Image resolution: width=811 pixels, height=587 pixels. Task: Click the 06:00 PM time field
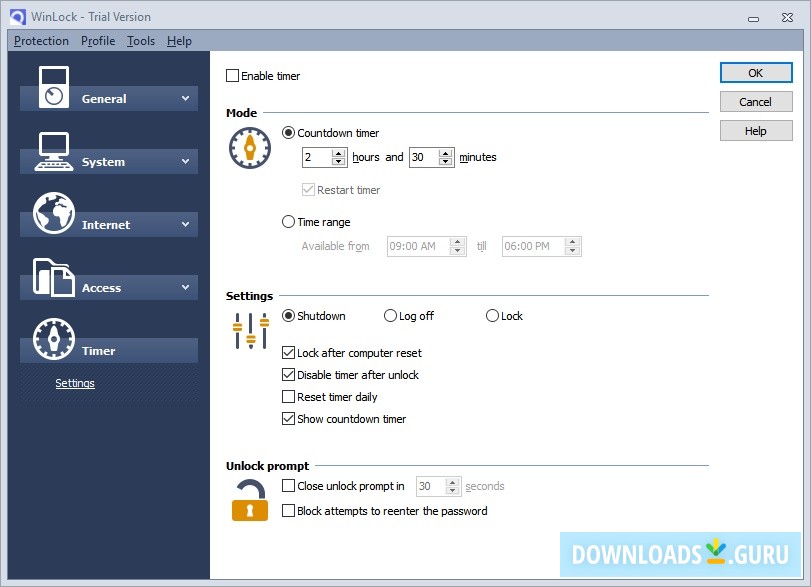pos(533,246)
